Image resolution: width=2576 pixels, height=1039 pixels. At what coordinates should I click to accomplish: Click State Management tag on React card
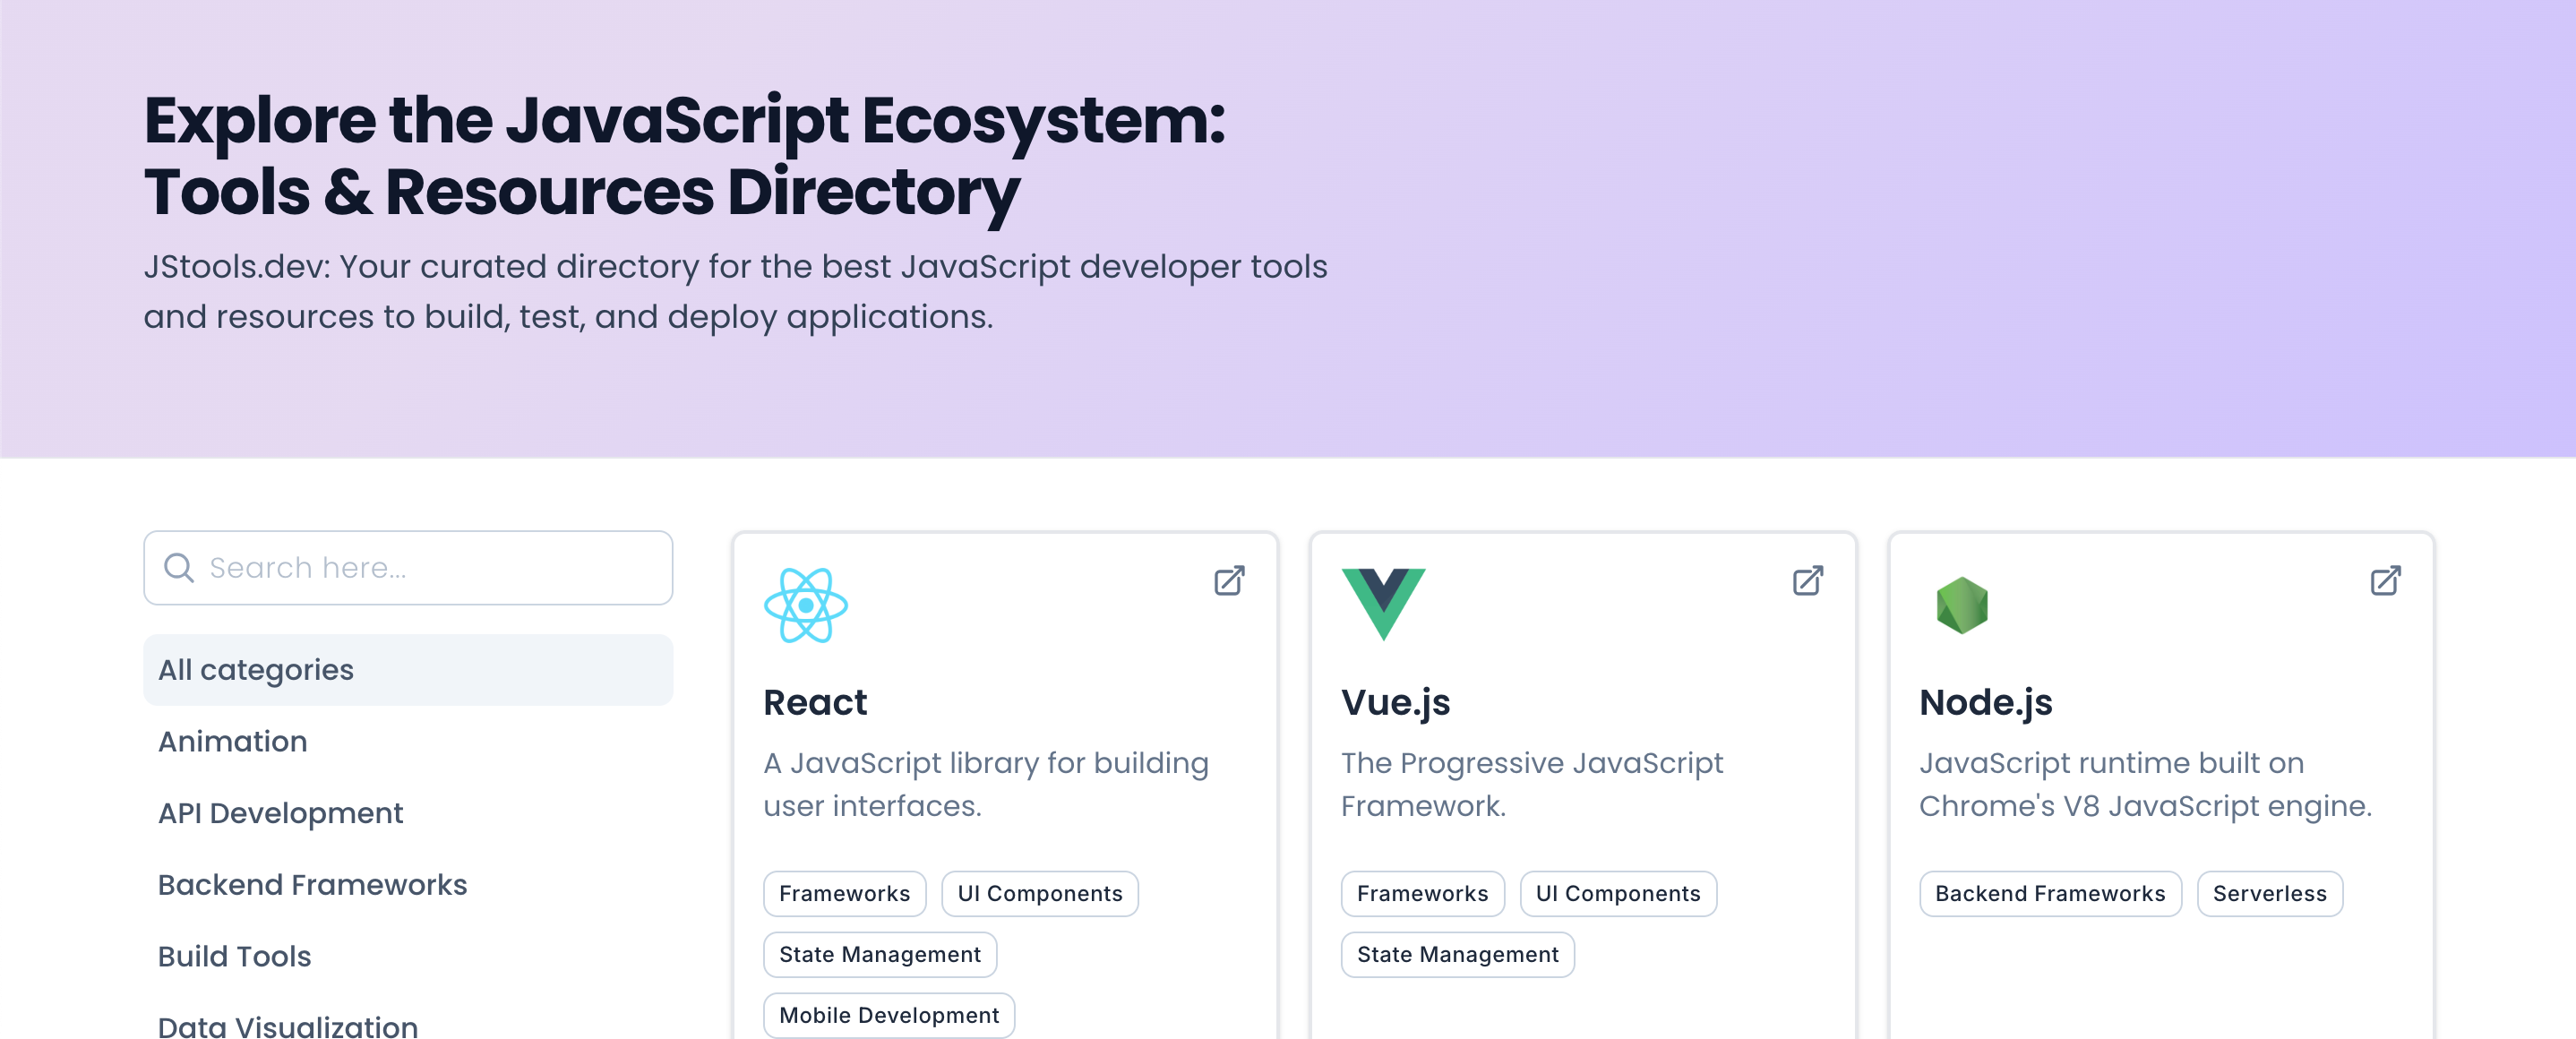pos(880,955)
